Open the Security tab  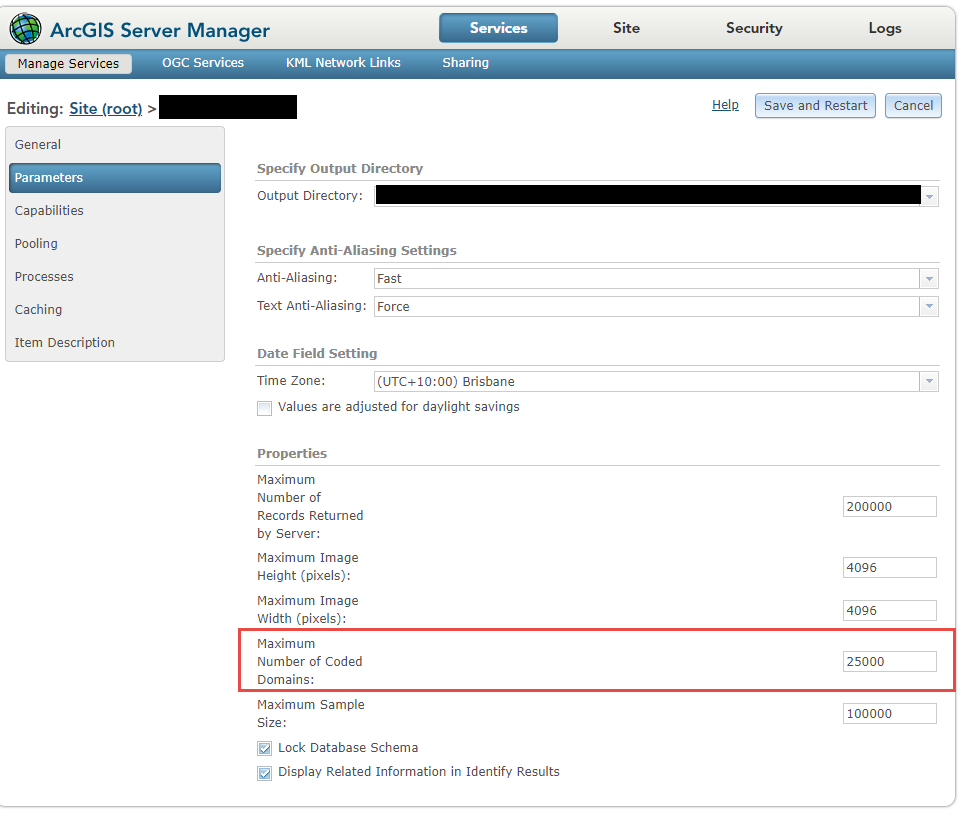(x=754, y=28)
